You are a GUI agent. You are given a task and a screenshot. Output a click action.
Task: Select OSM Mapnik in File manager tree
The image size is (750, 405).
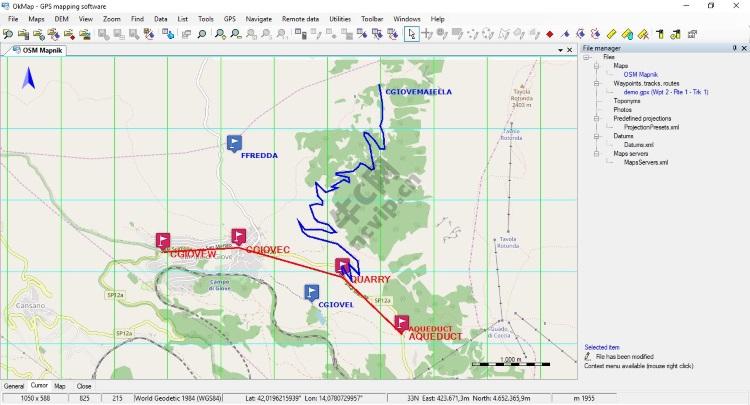640,75
